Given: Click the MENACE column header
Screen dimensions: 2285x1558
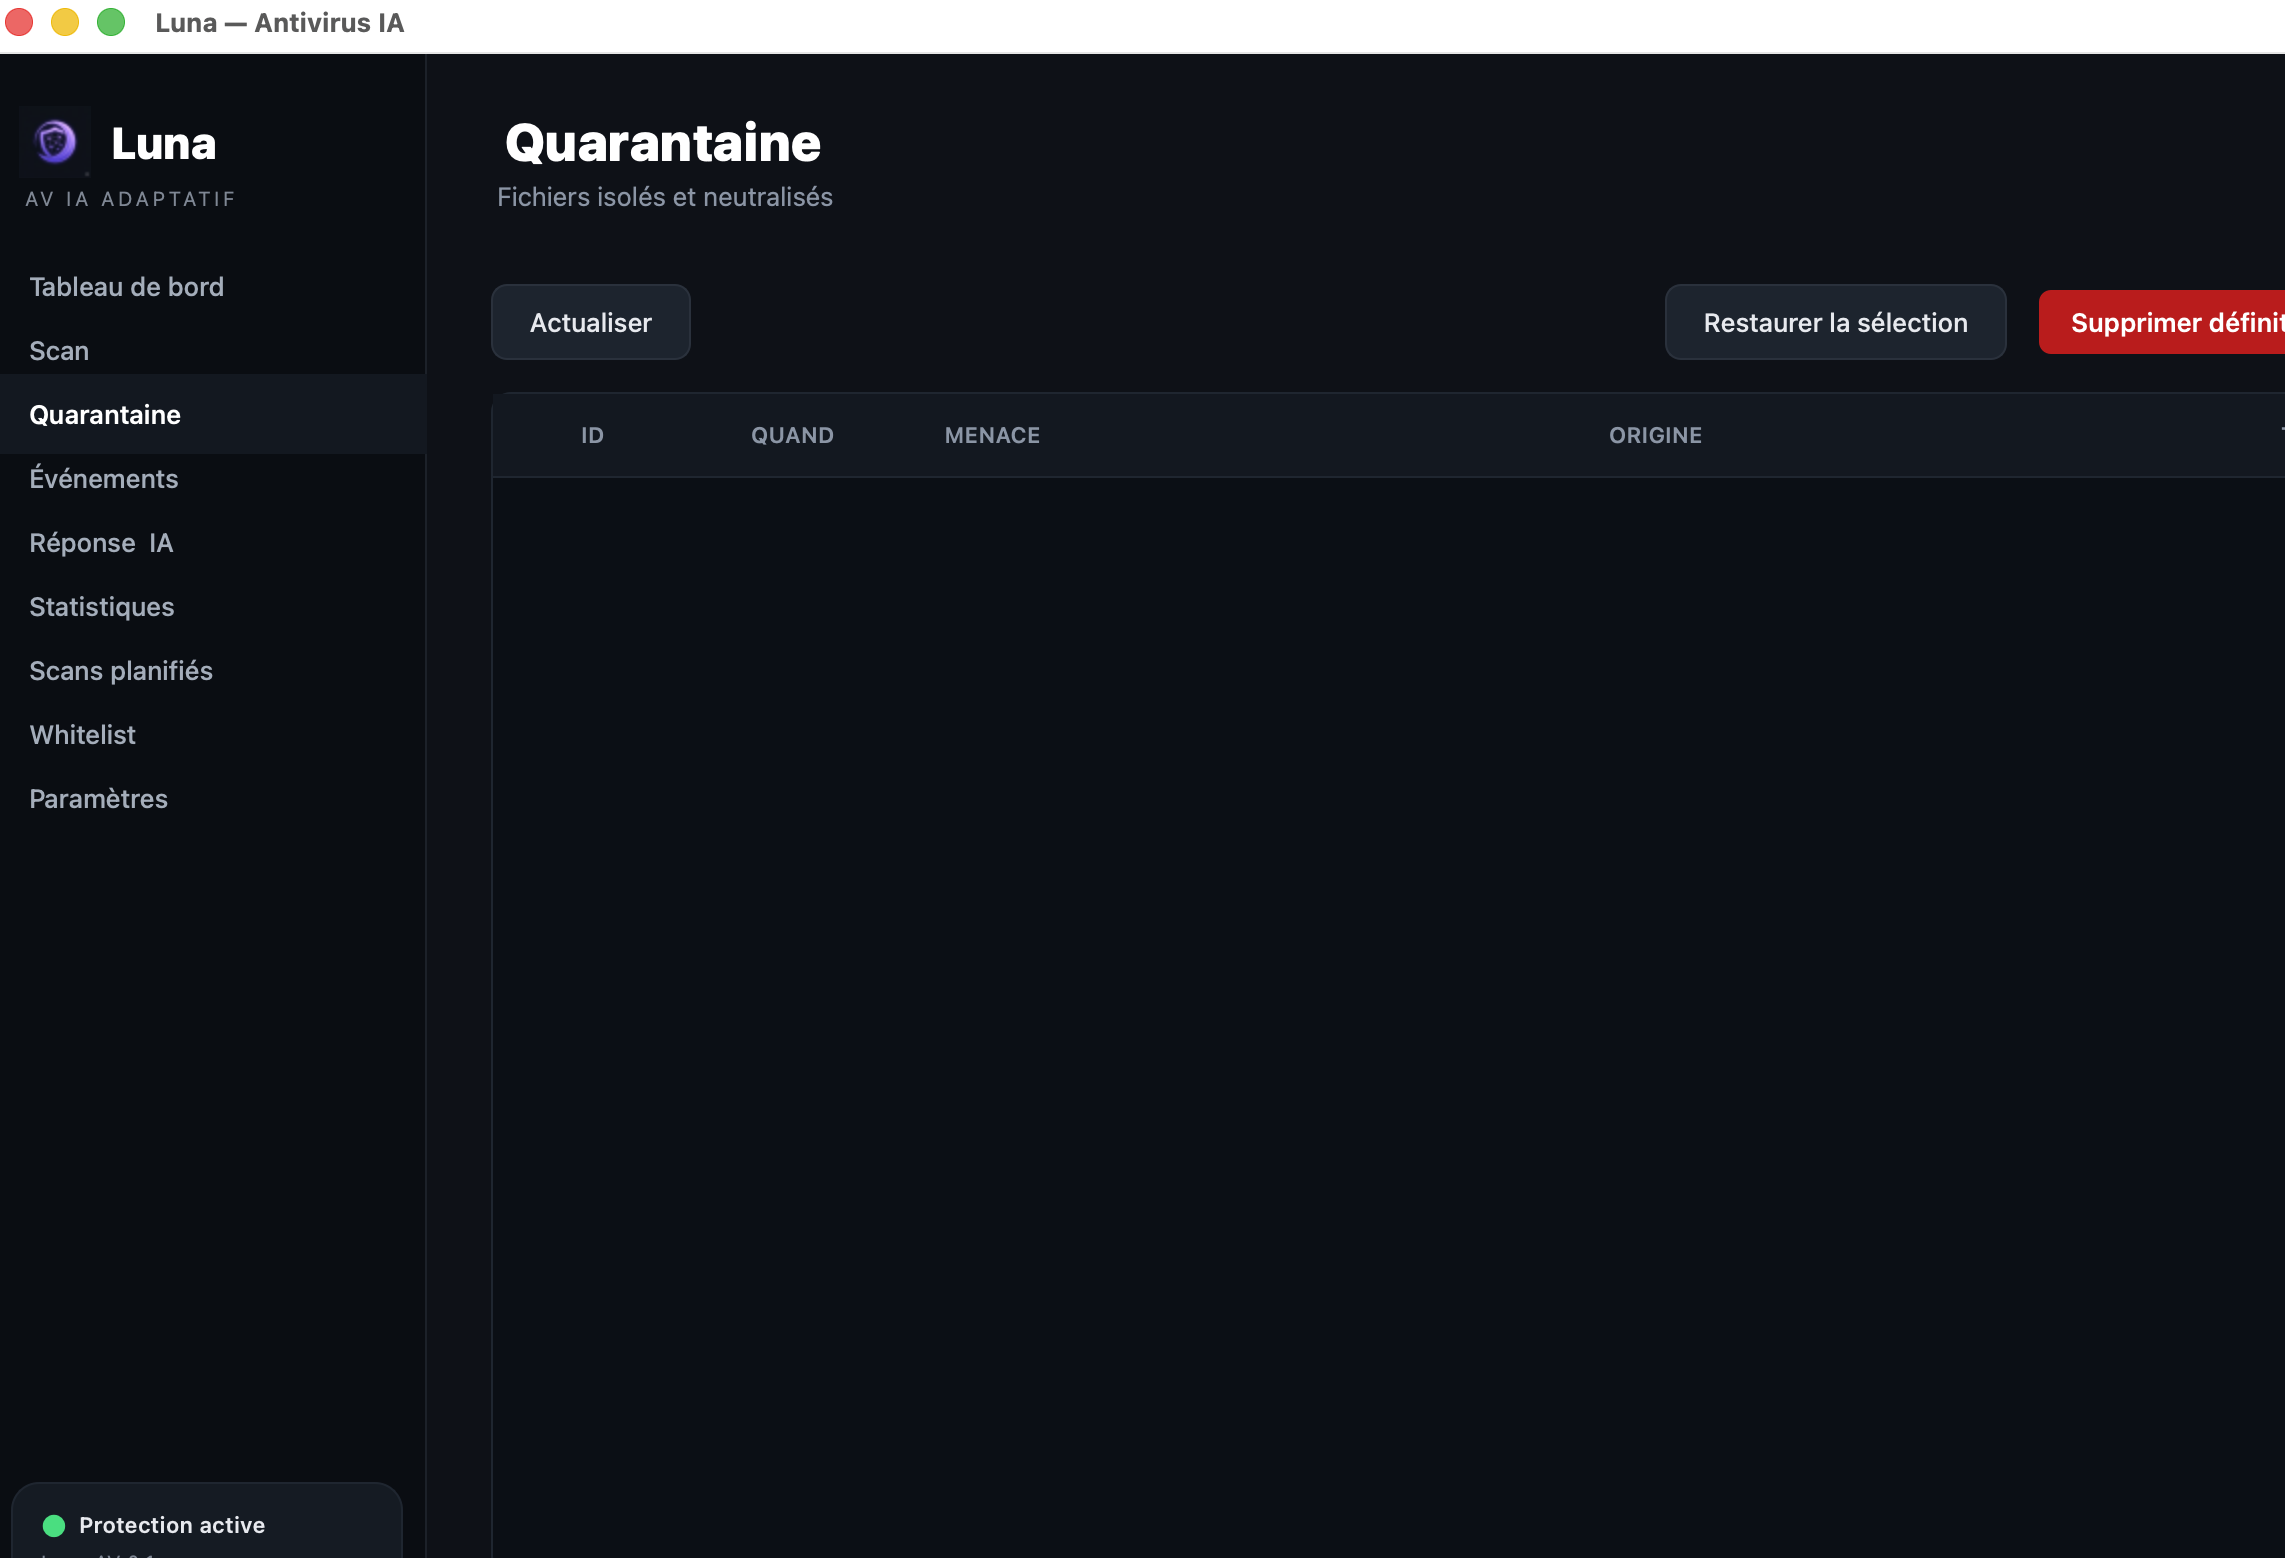Looking at the screenshot, I should (992, 435).
